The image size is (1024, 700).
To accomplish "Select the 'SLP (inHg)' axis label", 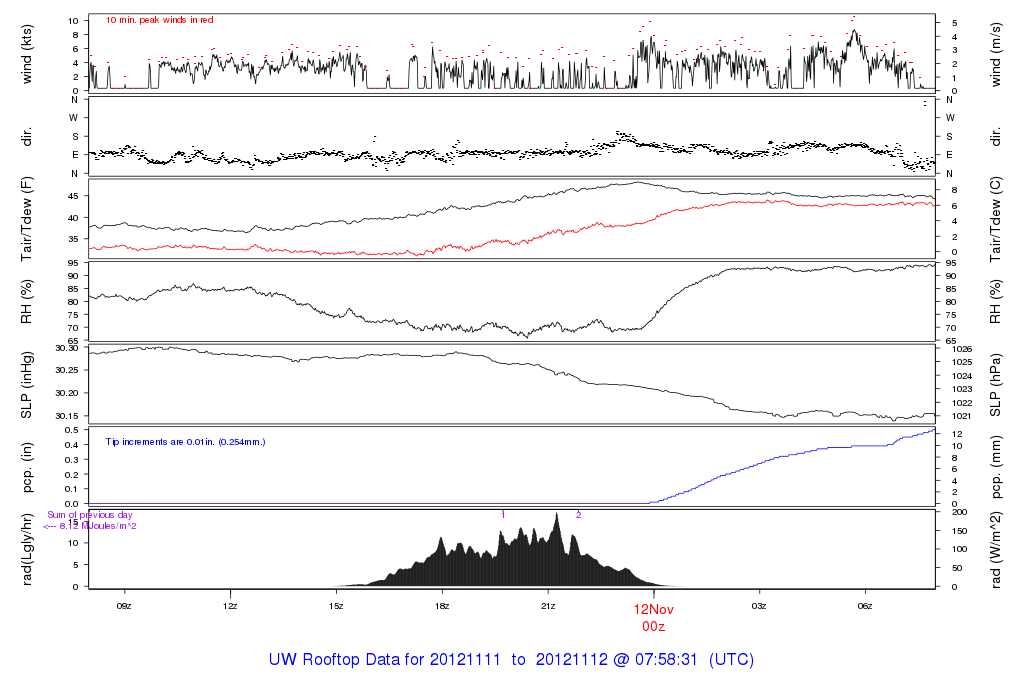I will coord(27,385).
